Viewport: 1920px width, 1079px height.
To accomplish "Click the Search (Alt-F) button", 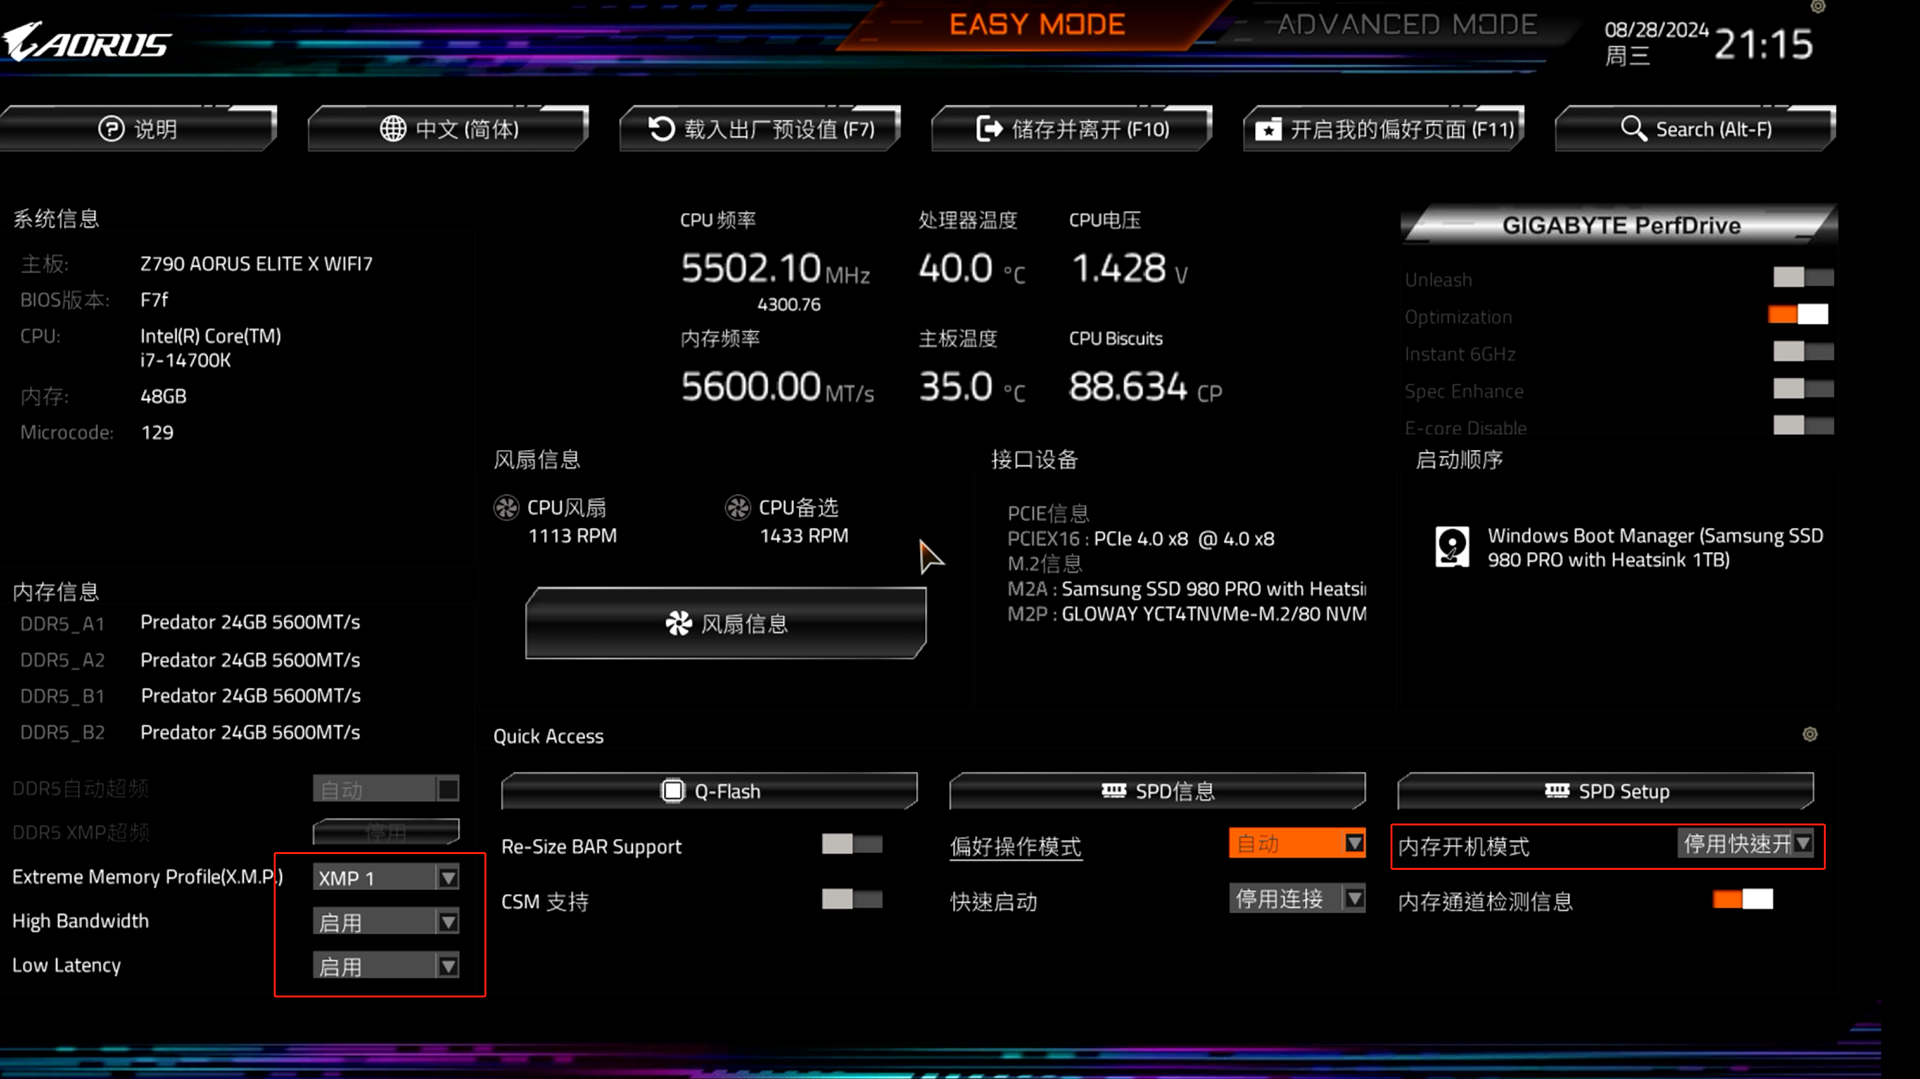I will point(1696,129).
